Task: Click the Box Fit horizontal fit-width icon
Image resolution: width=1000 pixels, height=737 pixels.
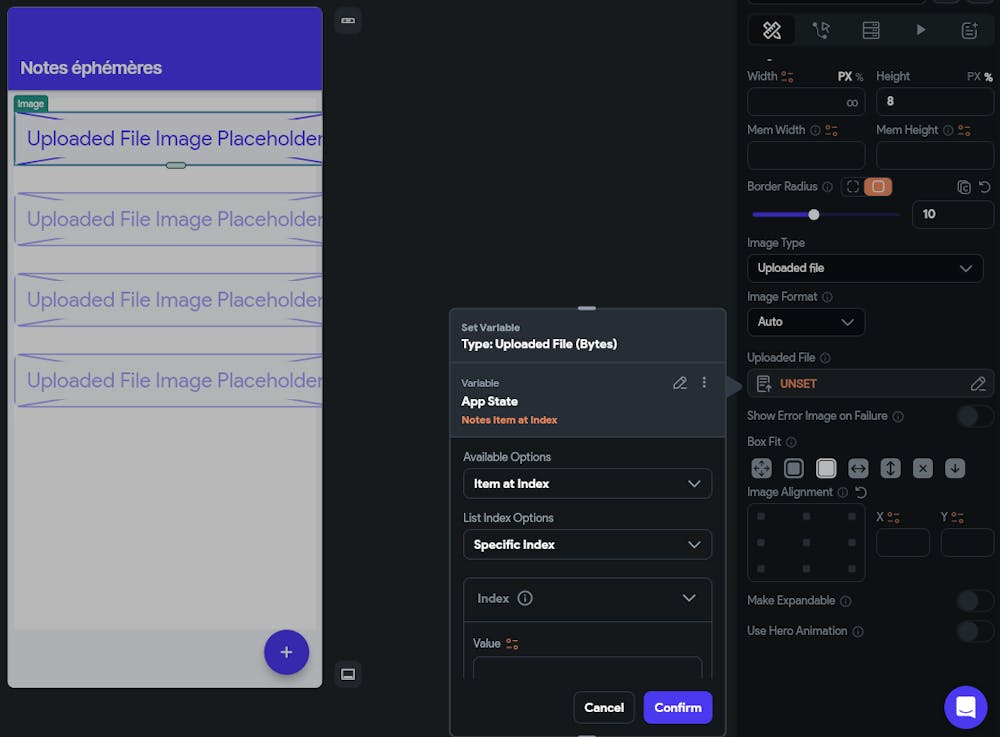Action: pyautogui.click(x=858, y=468)
